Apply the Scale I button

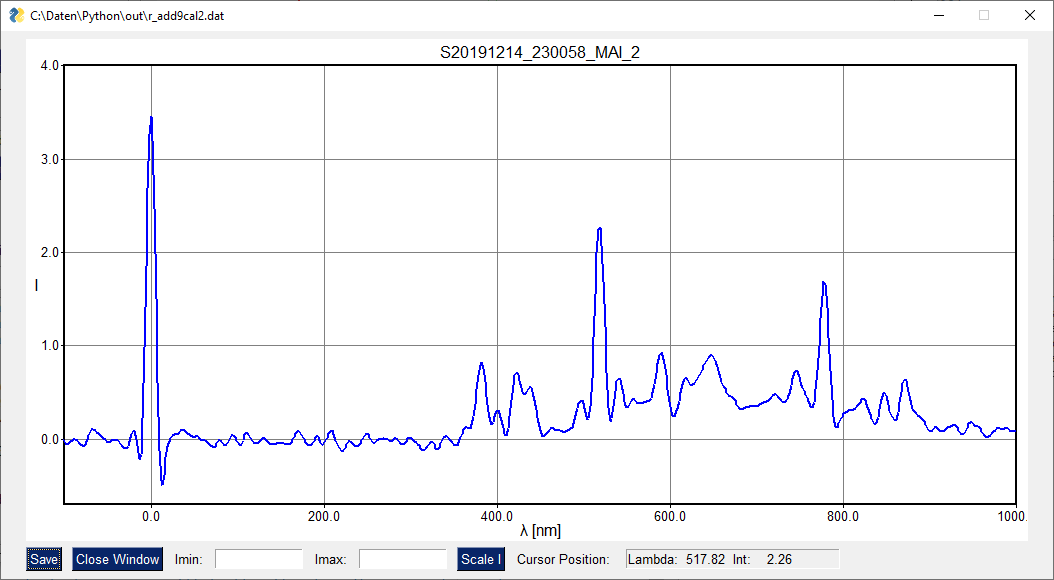coord(480,559)
